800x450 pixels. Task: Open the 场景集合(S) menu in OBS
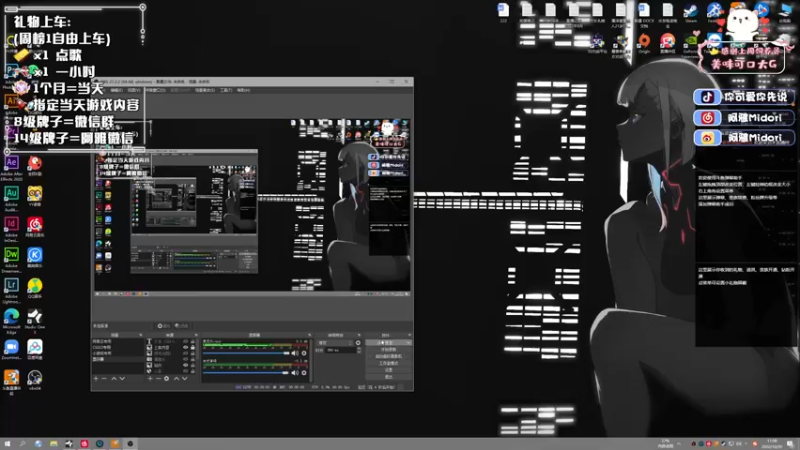[x=205, y=90]
